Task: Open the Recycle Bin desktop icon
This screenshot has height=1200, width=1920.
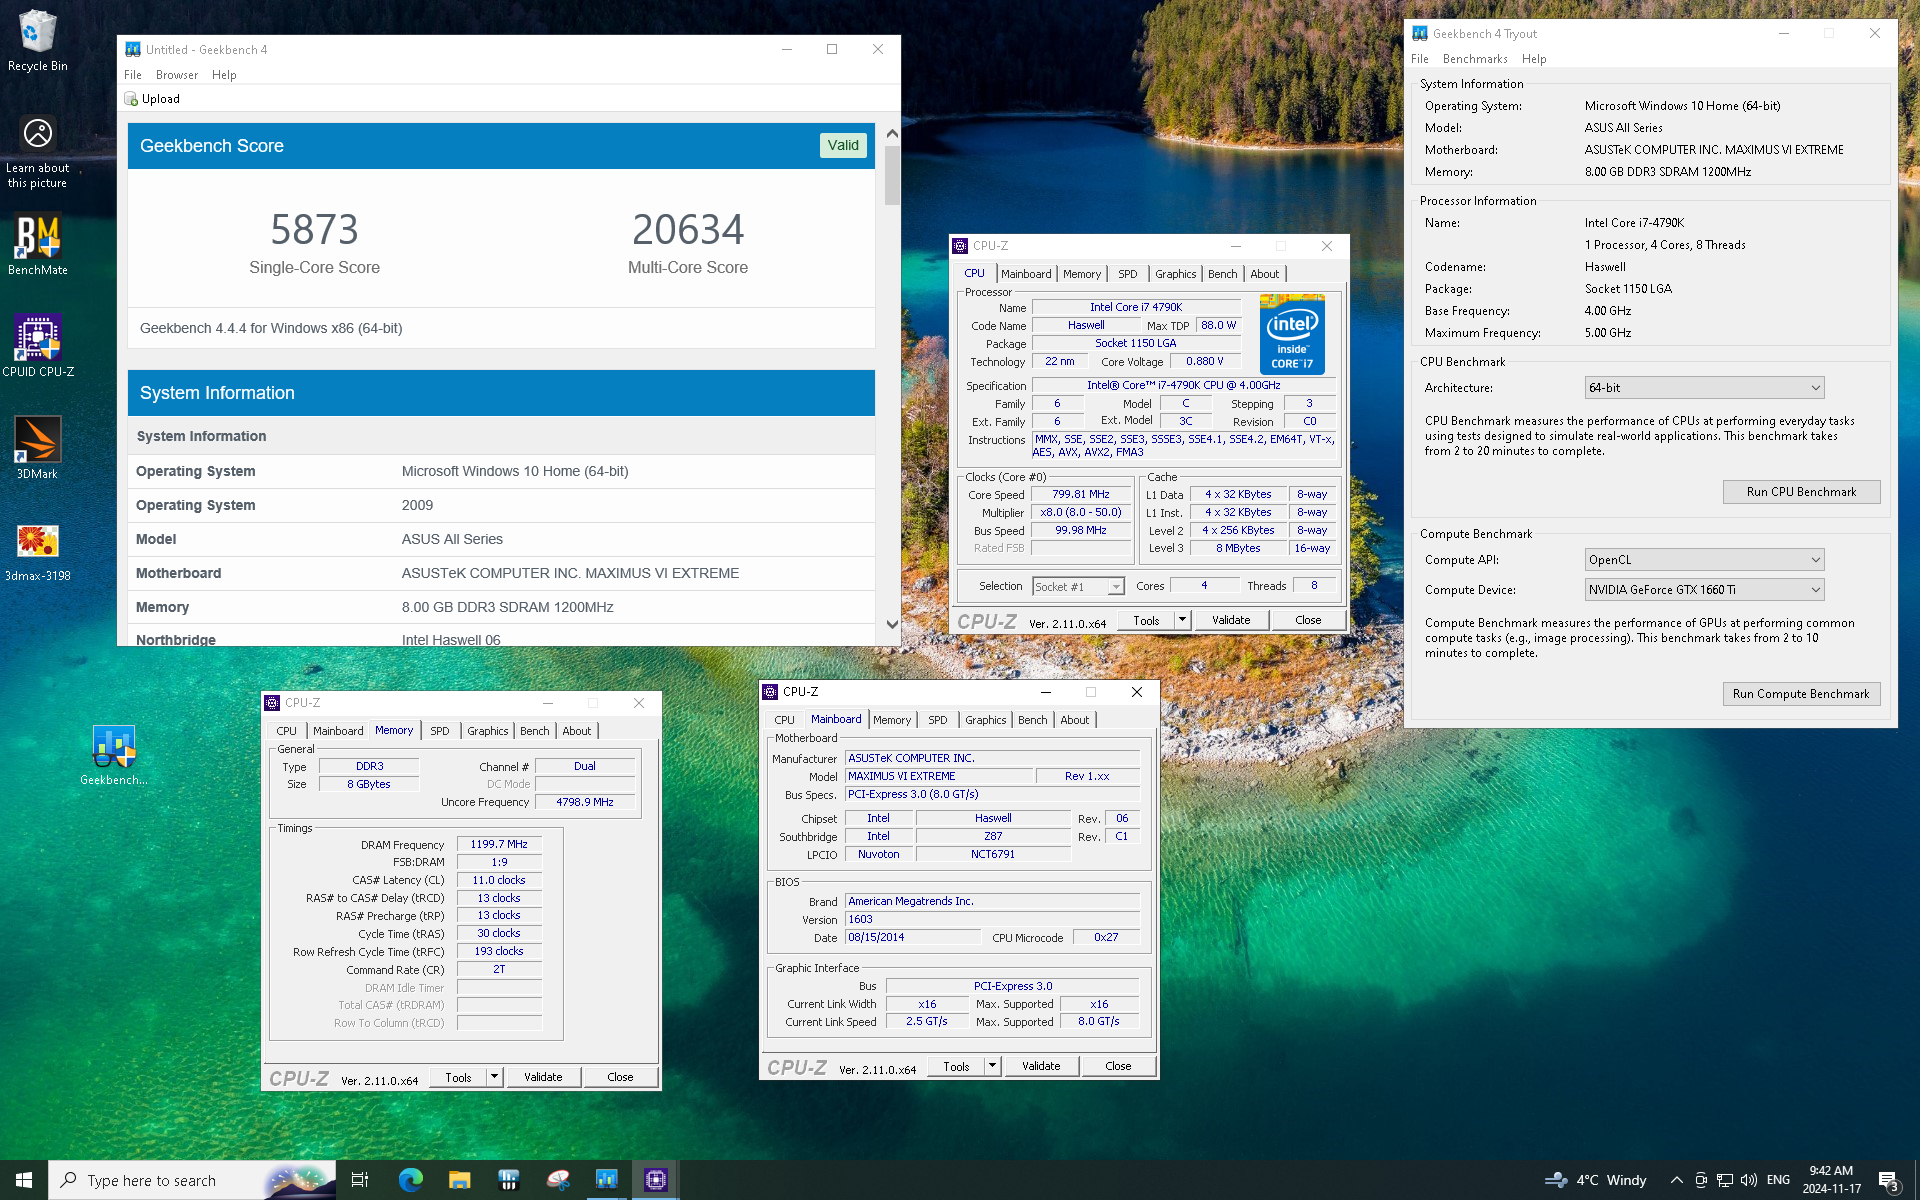Action: click(x=38, y=41)
